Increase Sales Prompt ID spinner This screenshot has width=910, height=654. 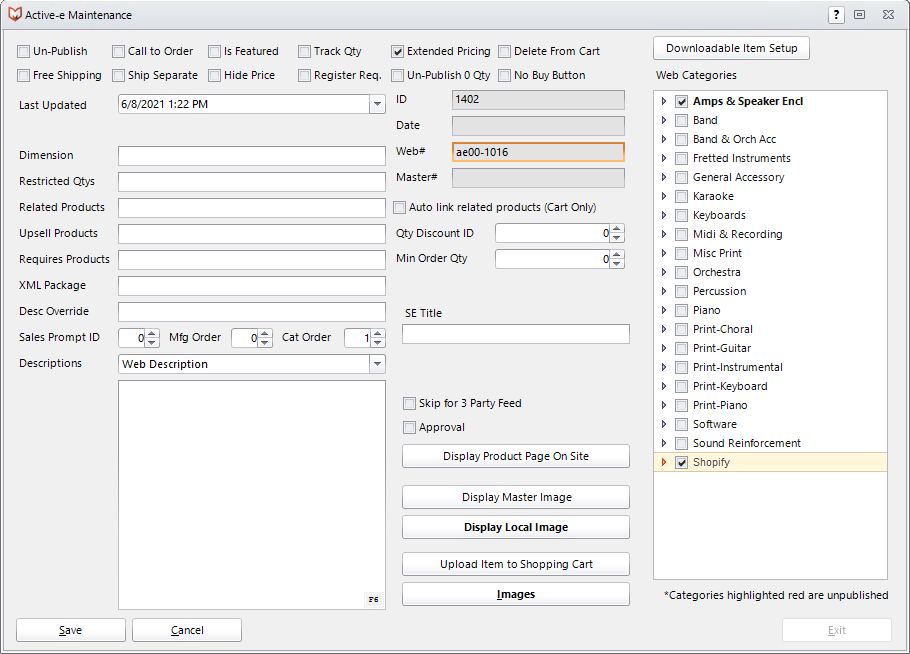click(x=152, y=333)
